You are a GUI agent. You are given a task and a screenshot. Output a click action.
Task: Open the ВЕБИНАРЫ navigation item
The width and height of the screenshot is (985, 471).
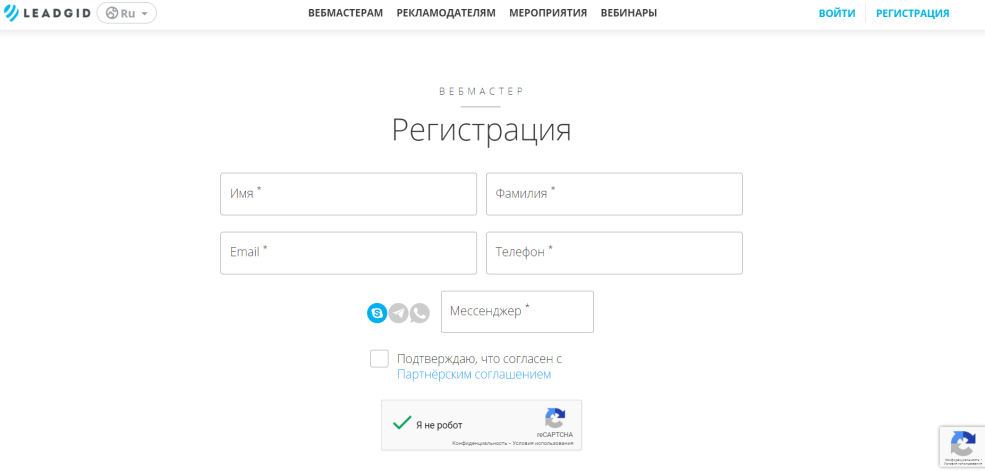629,13
